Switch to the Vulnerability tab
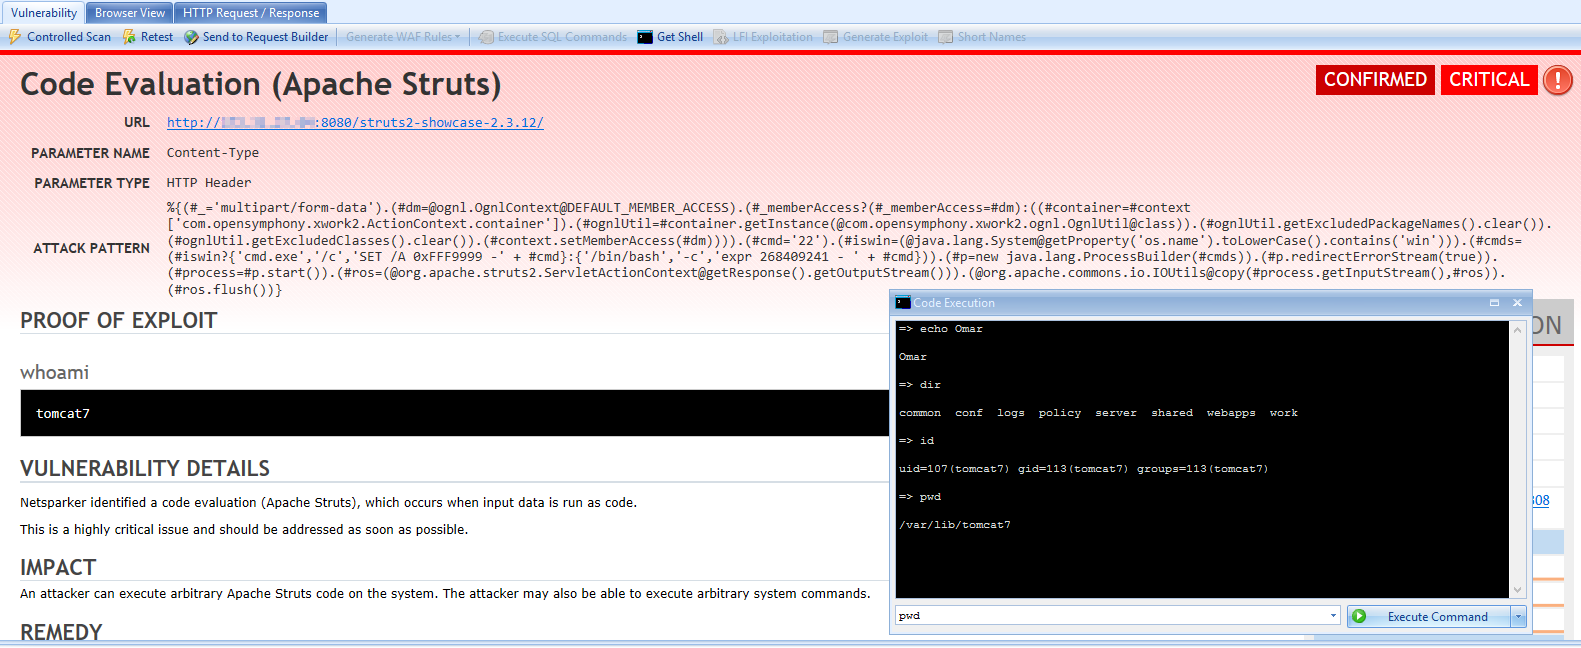1581x648 pixels. [44, 13]
